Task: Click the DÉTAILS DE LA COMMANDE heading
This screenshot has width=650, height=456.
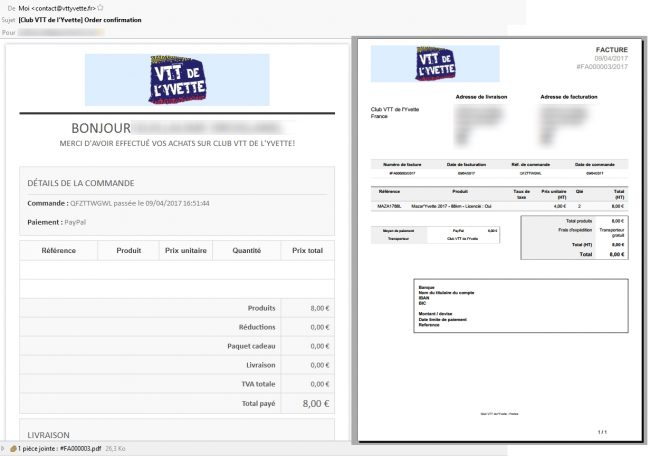Action: (x=81, y=183)
